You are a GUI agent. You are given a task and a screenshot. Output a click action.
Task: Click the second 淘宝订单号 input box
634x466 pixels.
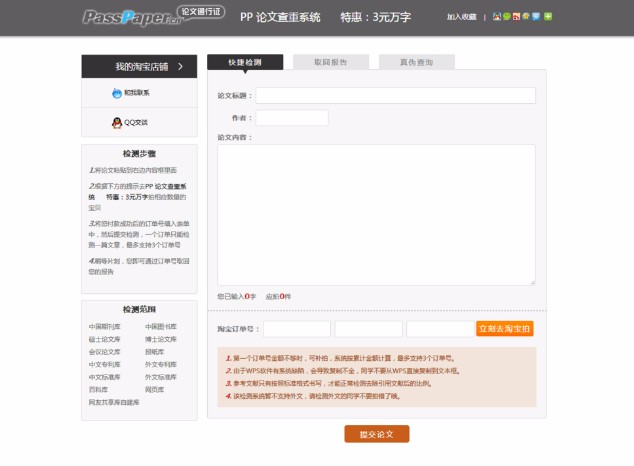(368, 329)
